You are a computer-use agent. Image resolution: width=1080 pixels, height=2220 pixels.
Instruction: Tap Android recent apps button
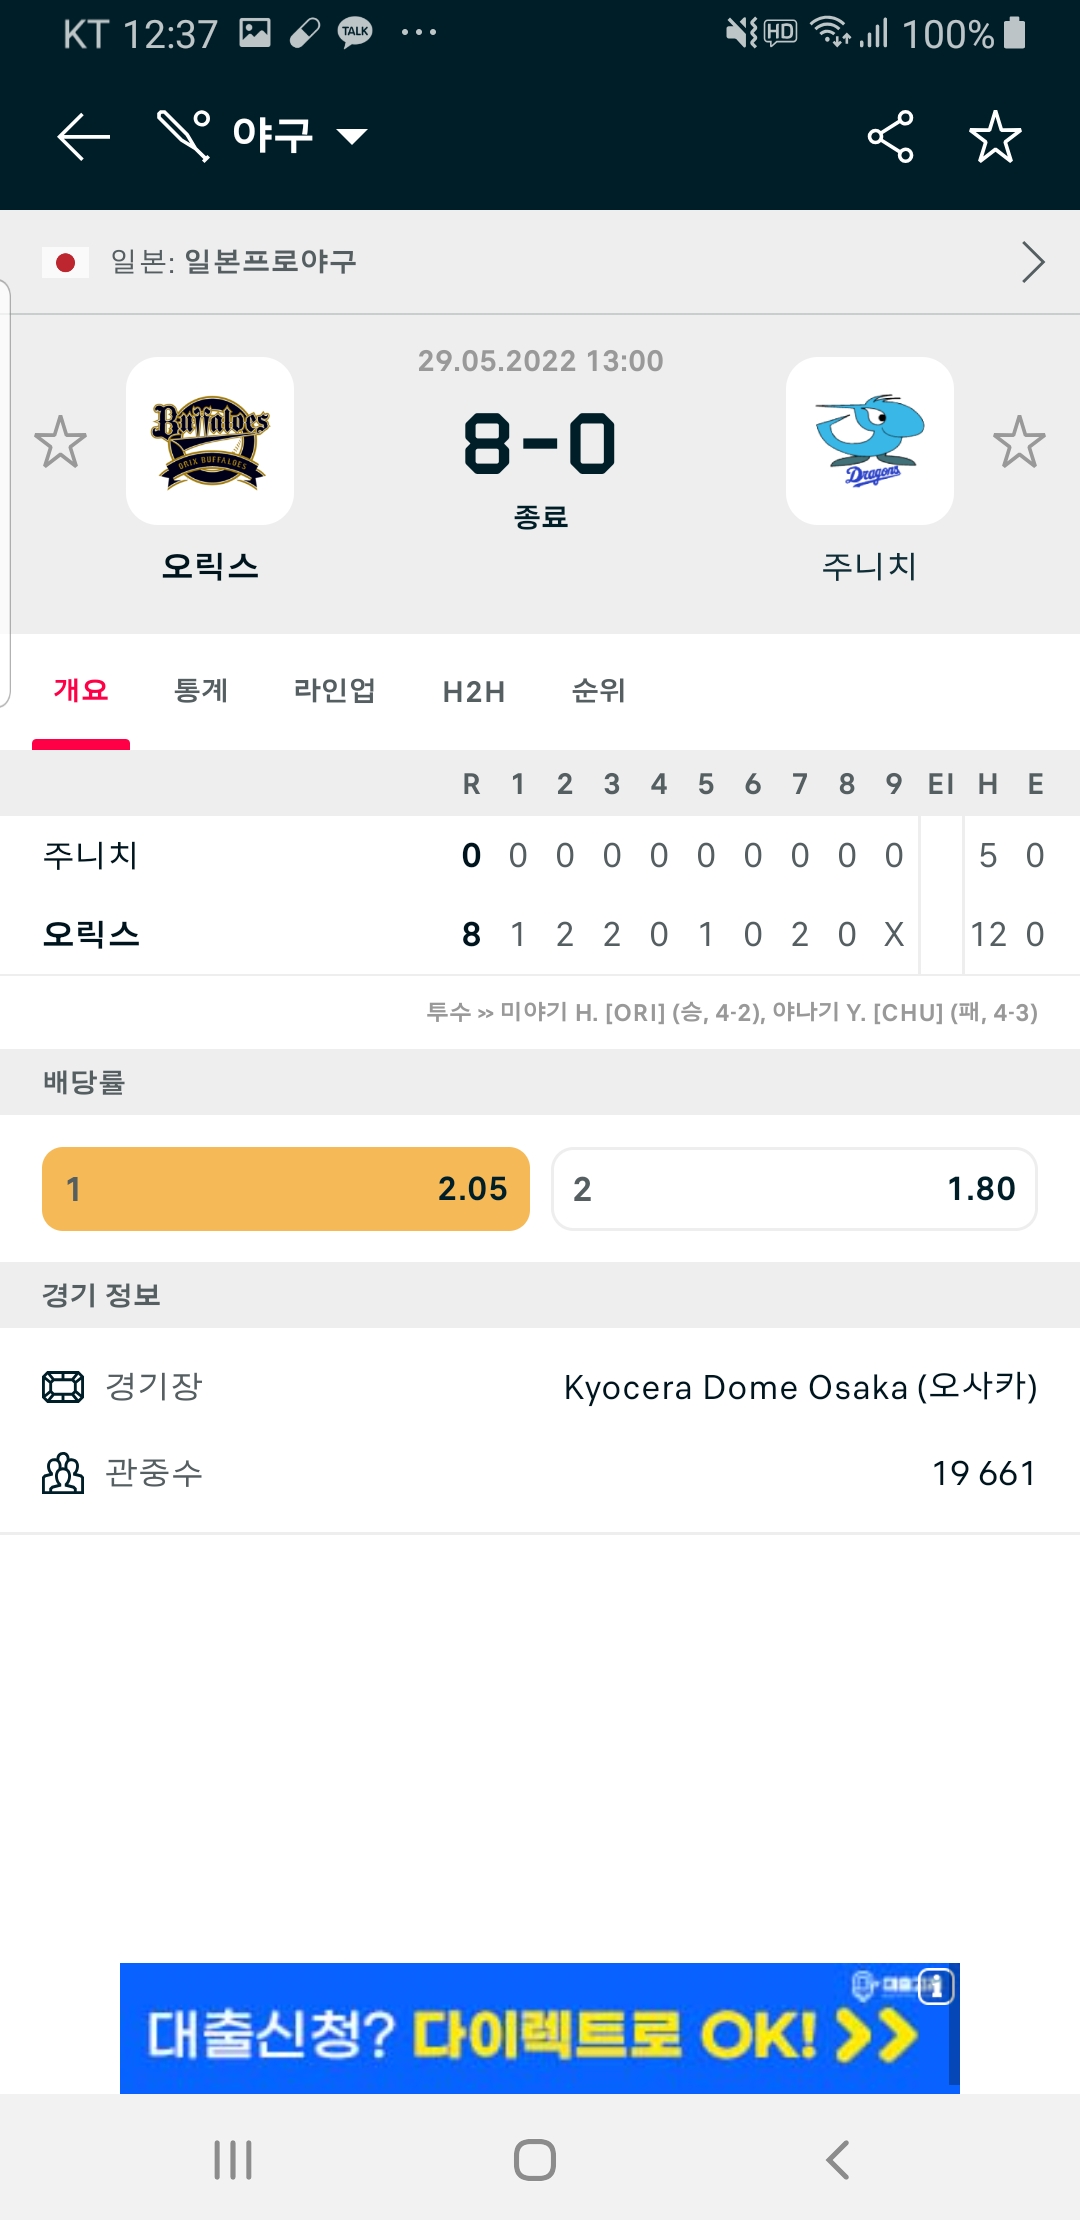(233, 2160)
